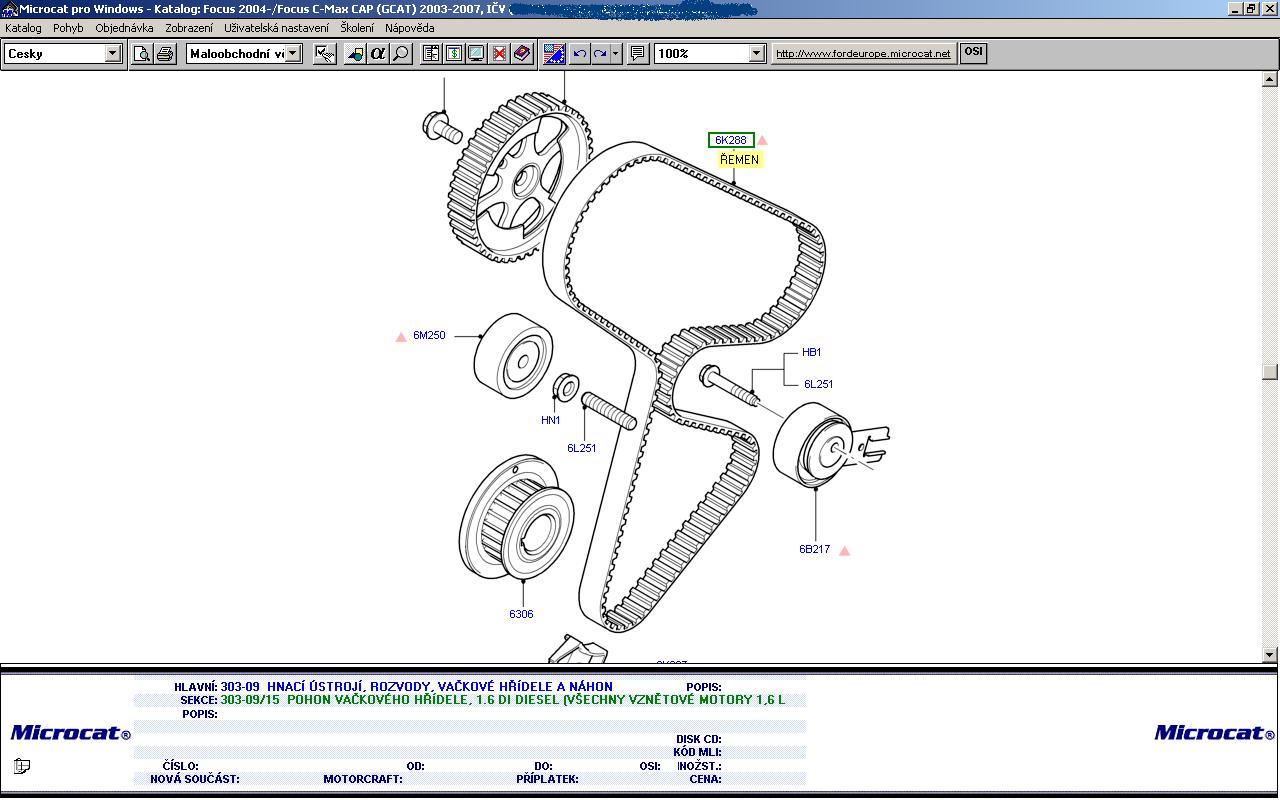Click the printer icon in toolbar
Viewport: 1280px width, 800px height.
[165, 54]
